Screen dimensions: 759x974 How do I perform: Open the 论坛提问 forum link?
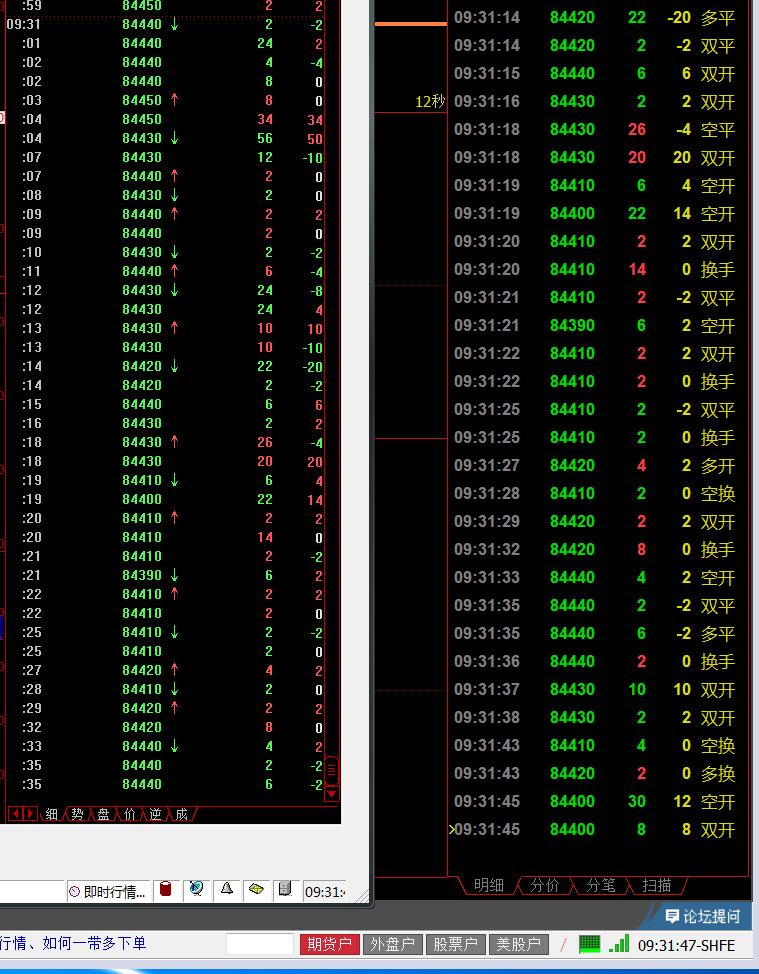tap(702, 916)
